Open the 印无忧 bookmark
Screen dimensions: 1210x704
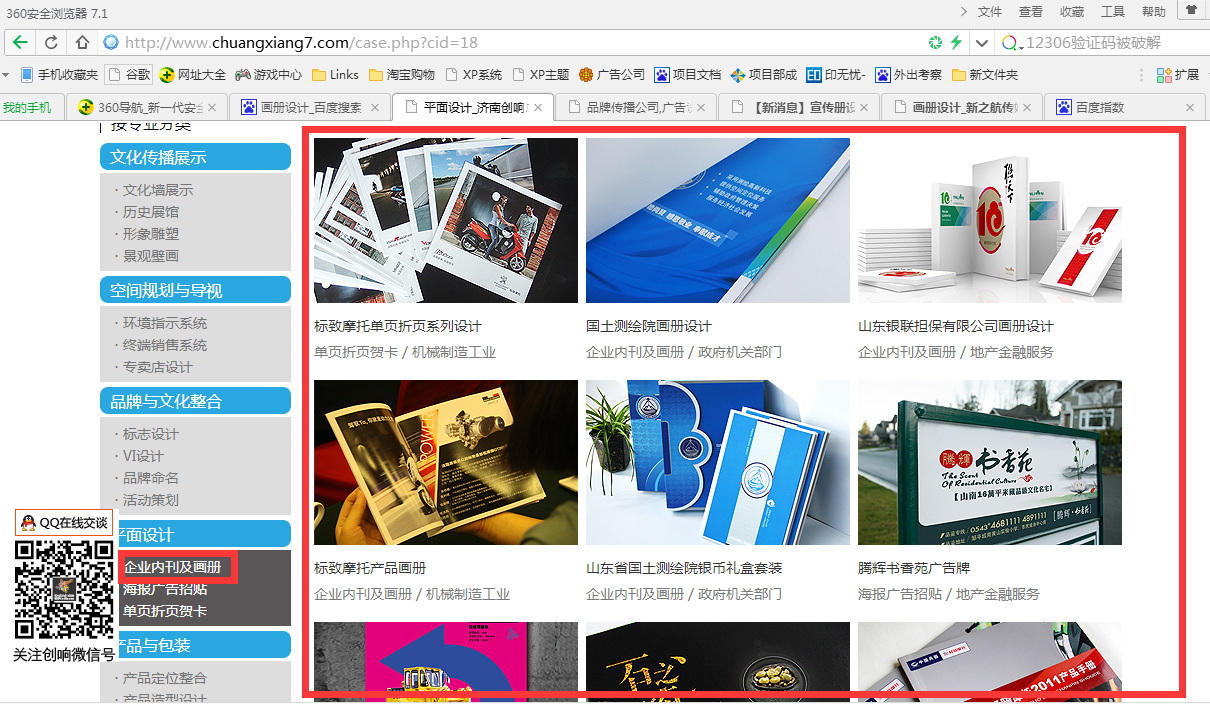pyautogui.click(x=835, y=74)
